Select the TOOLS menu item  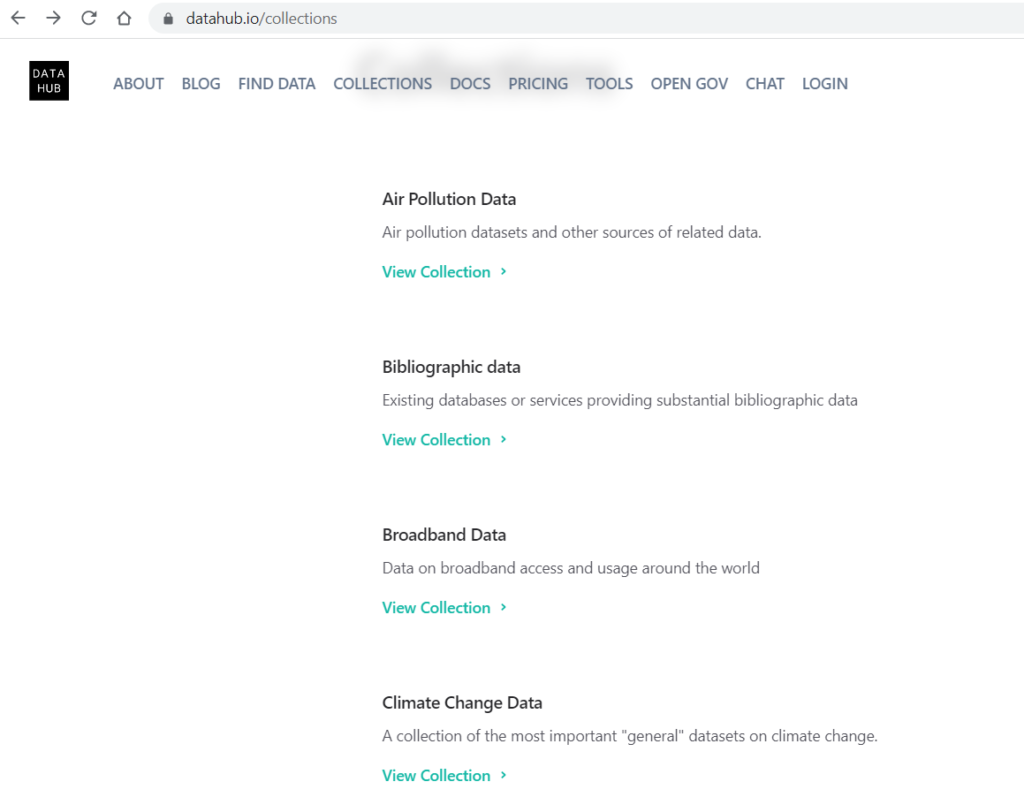click(609, 84)
